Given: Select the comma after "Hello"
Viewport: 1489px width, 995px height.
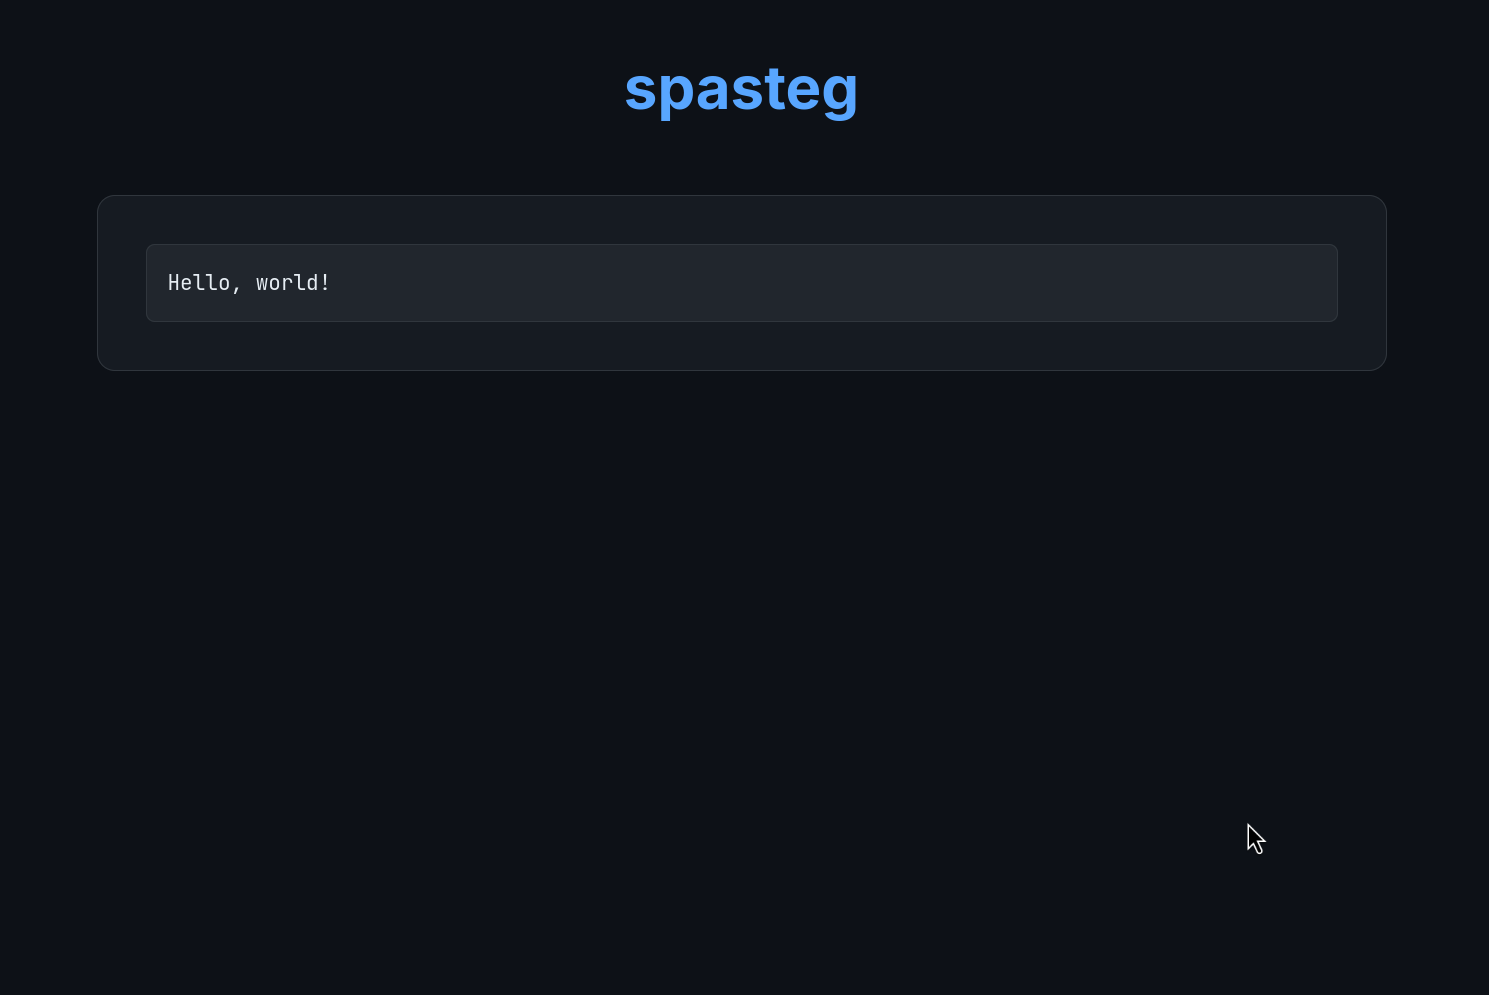Looking at the screenshot, I should 236,288.
